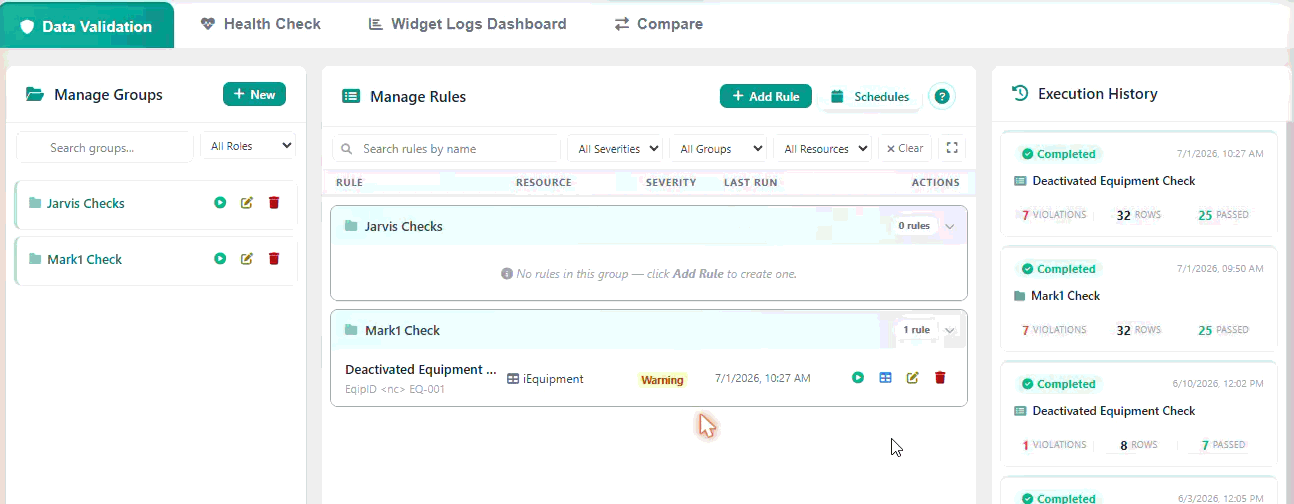The width and height of the screenshot is (1294, 504).
Task: Open the All Resources filter
Action: tap(823, 149)
